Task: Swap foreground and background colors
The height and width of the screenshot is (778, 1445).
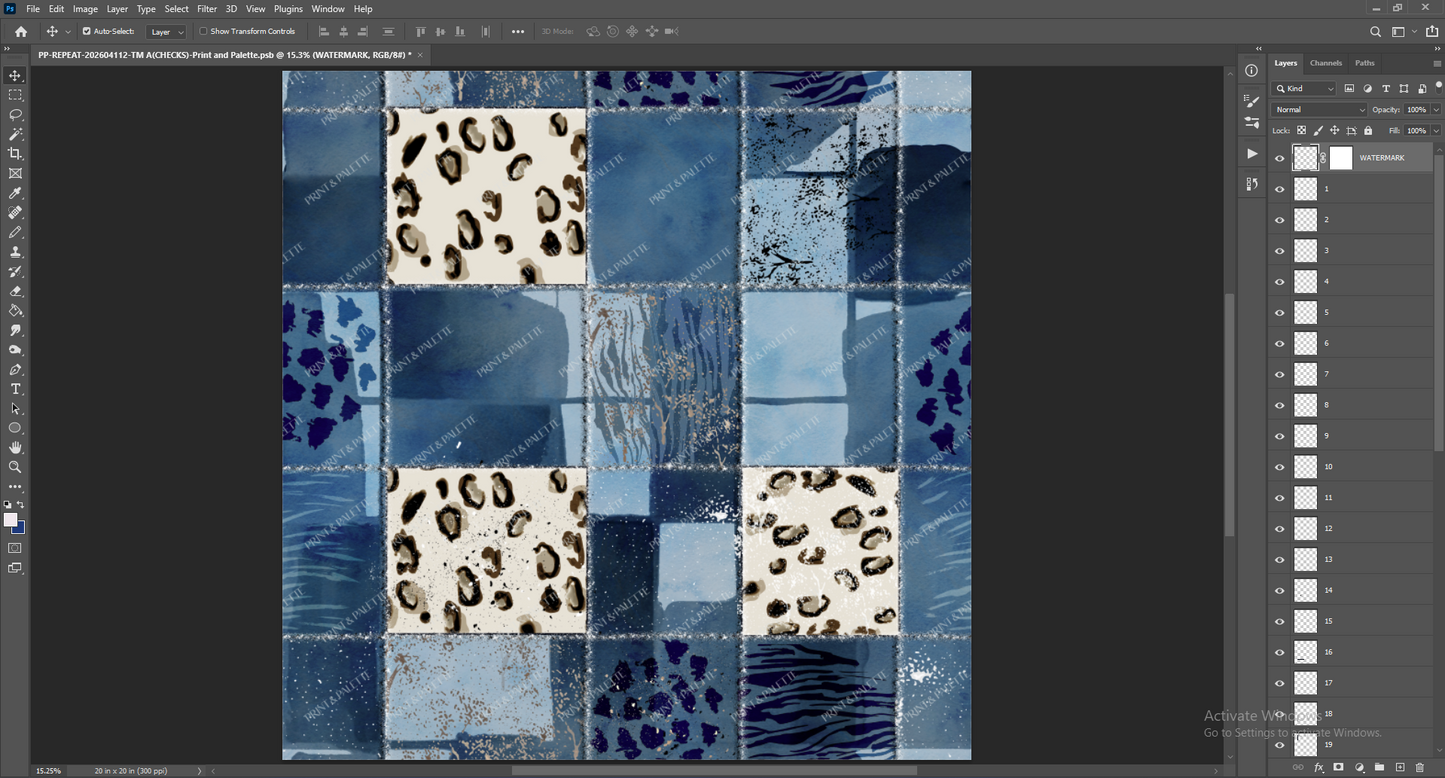Action: click(x=21, y=505)
